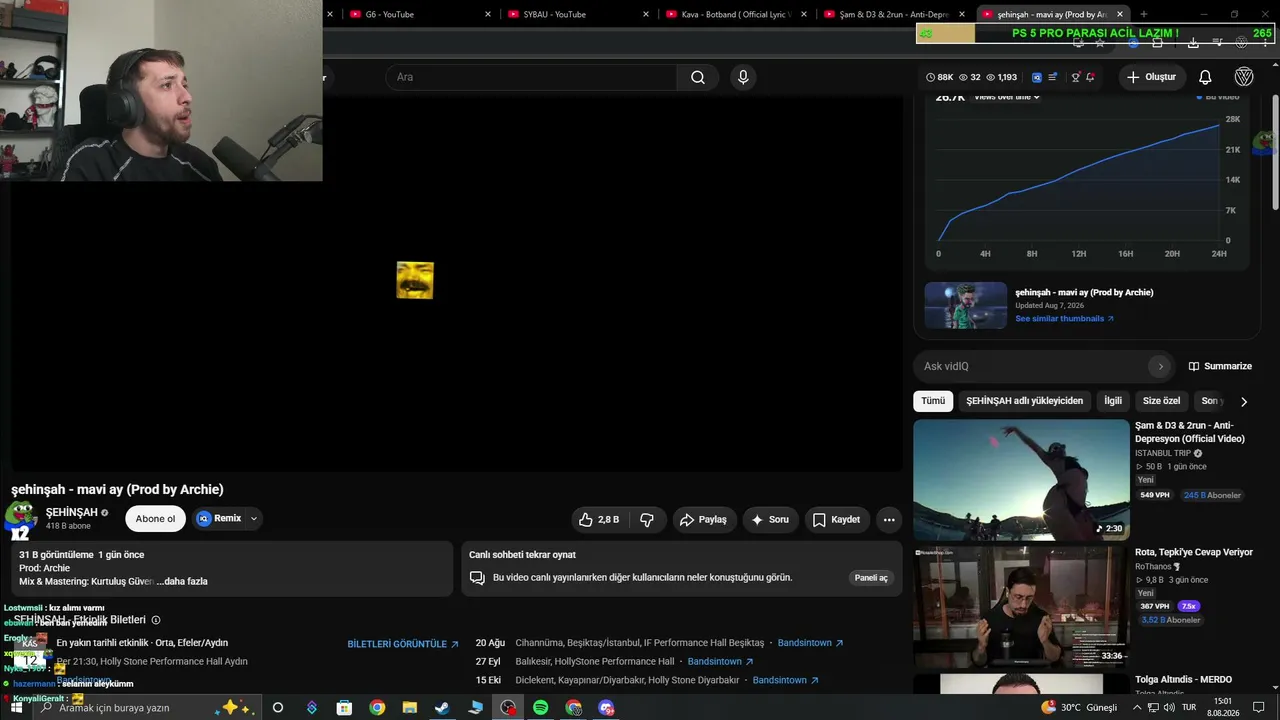Click the Windows Start button
Viewport: 1280px width, 720px height.
tap(16, 708)
